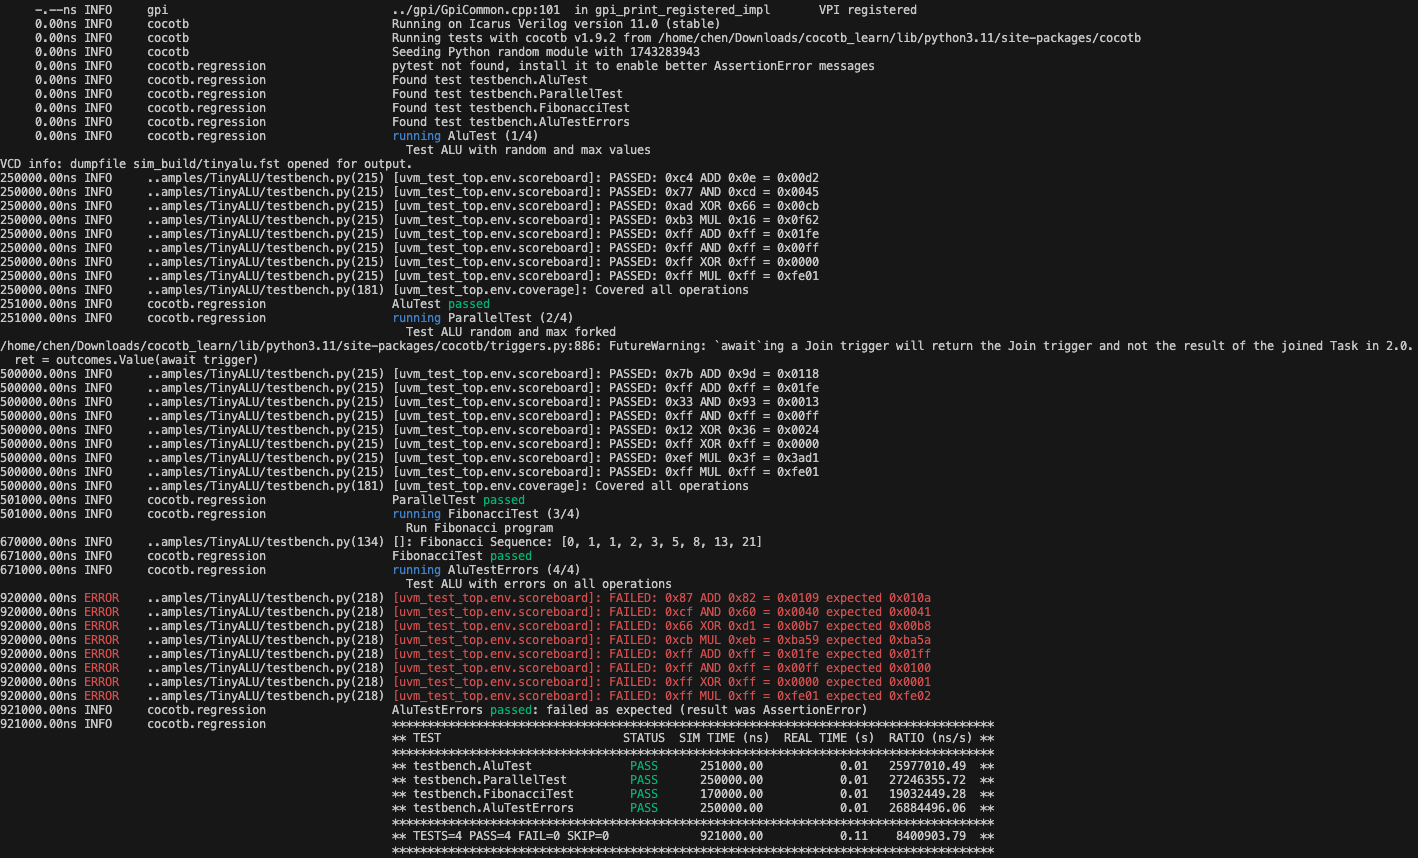Image resolution: width=1418 pixels, height=858 pixels.
Task: Click the first red ERROR label at 920000.00ns
Action: pyautogui.click(x=101, y=598)
